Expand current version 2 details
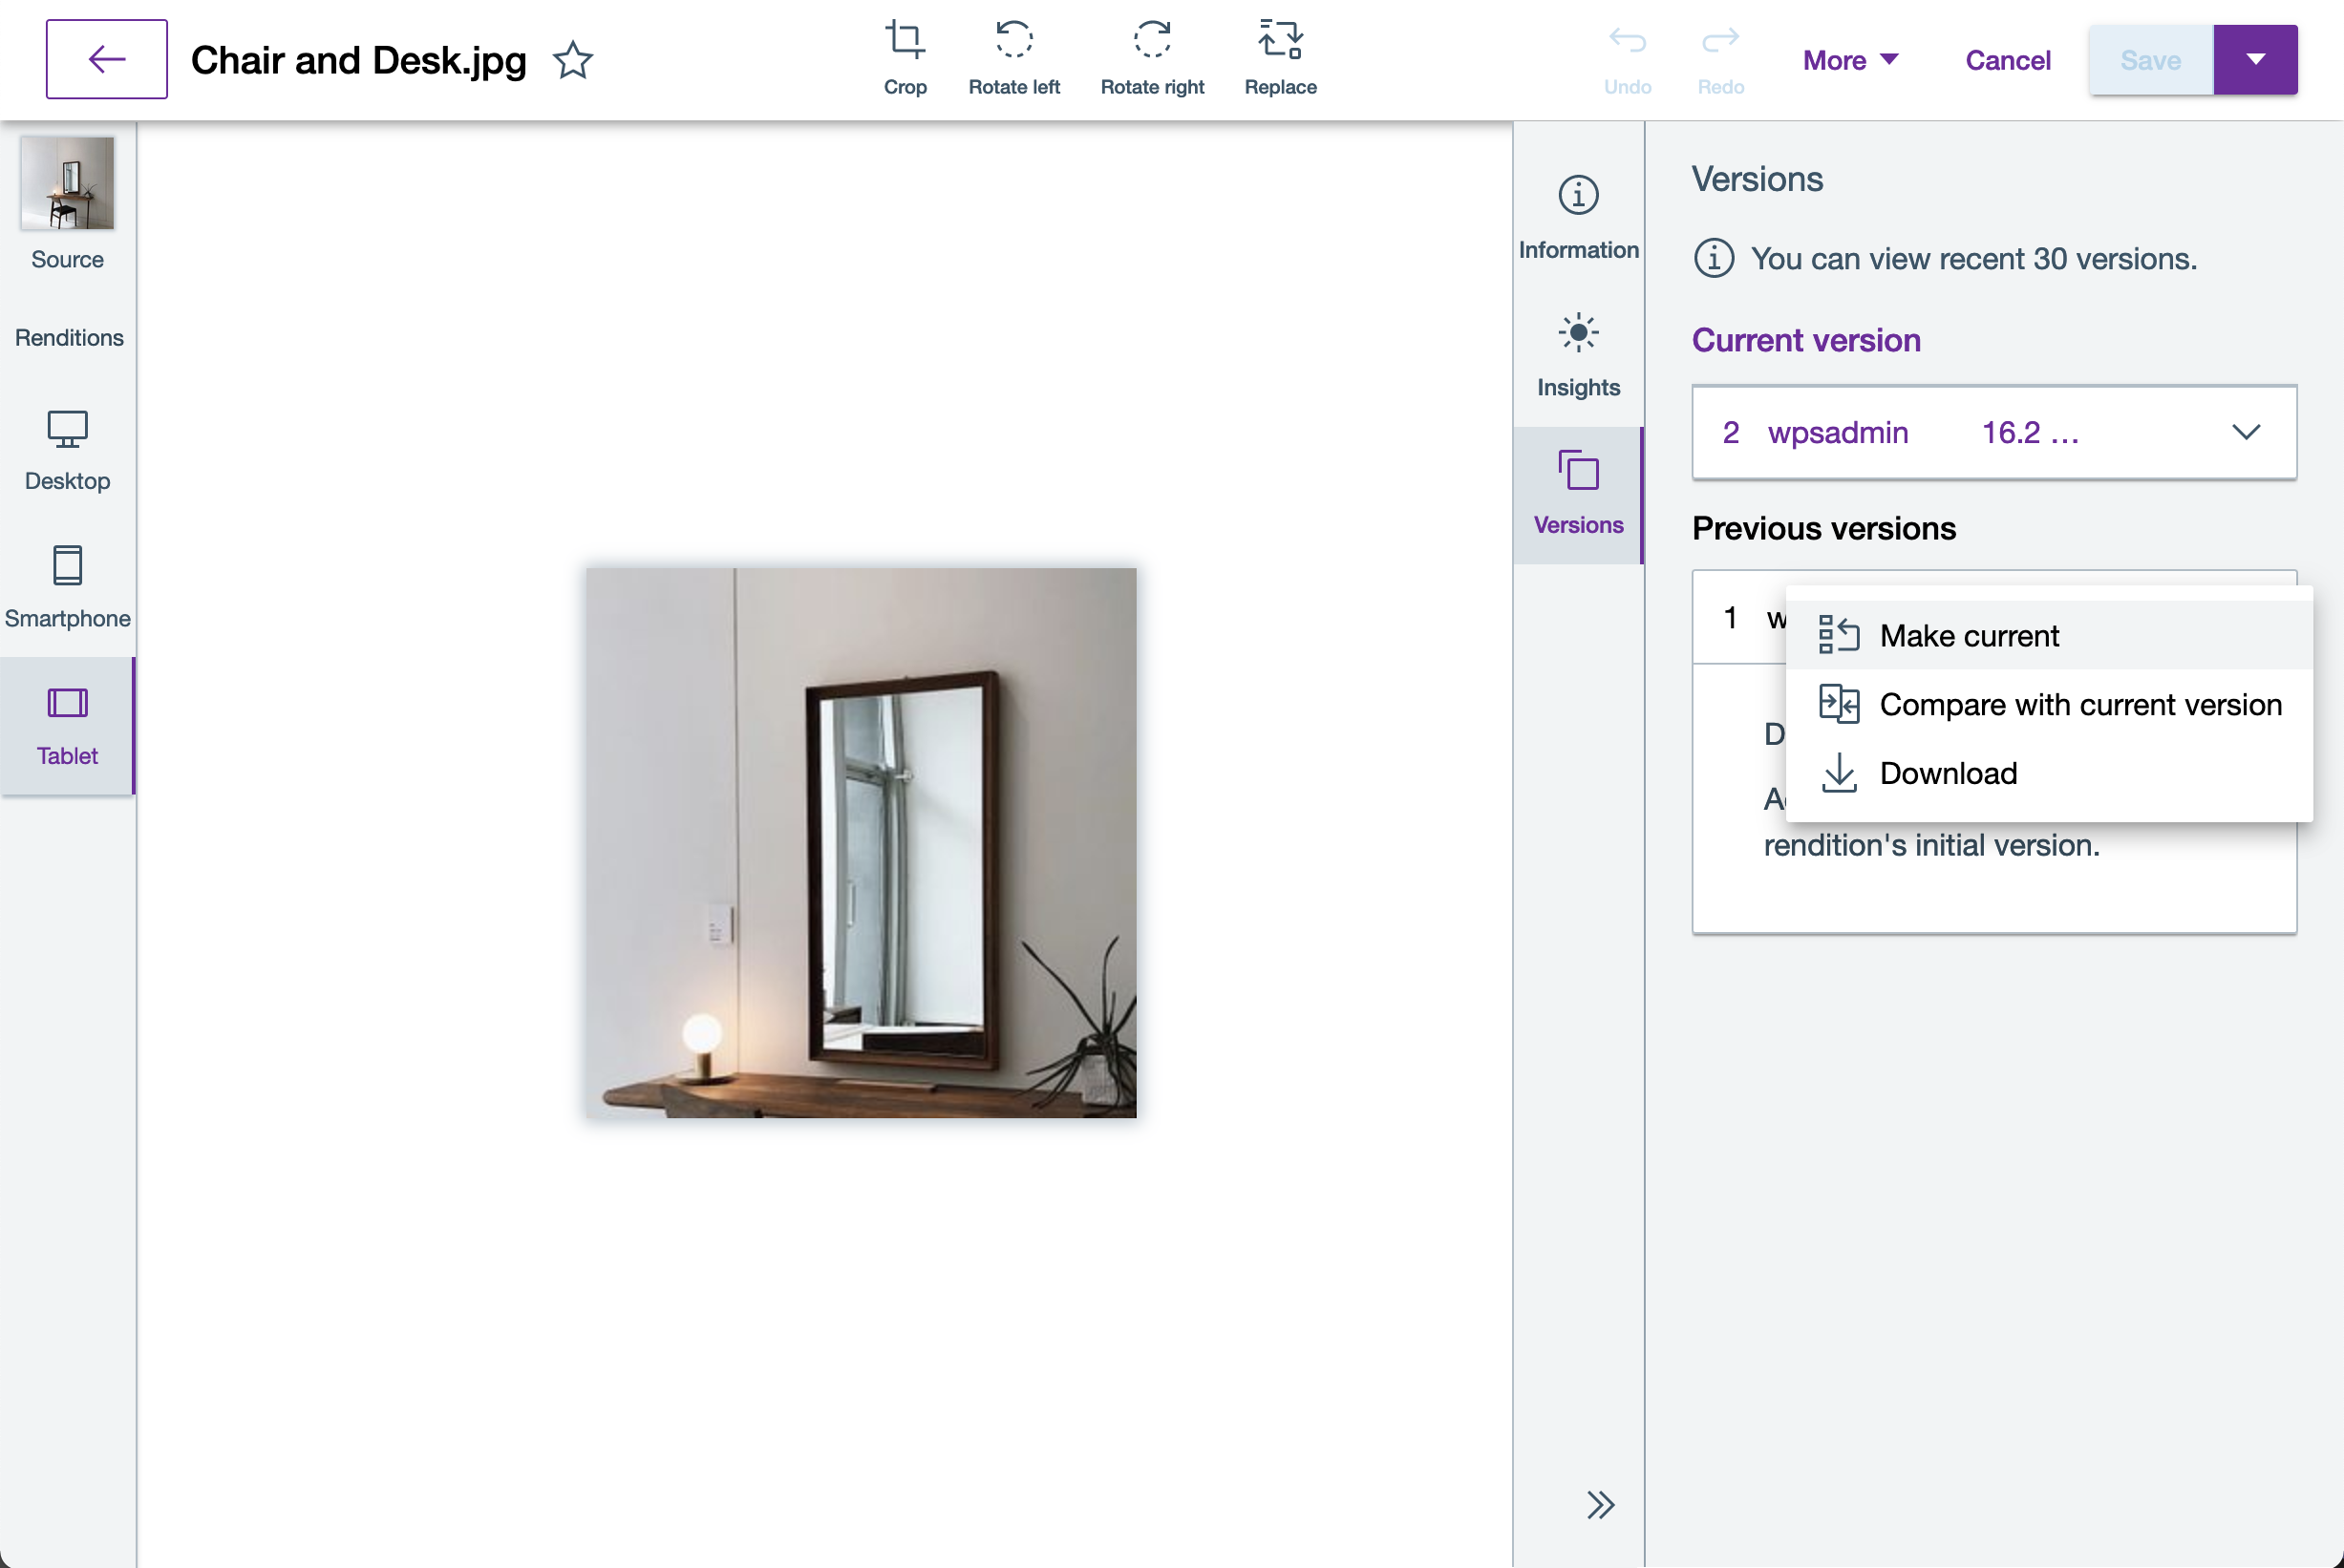The image size is (2344, 1568). [2246, 432]
